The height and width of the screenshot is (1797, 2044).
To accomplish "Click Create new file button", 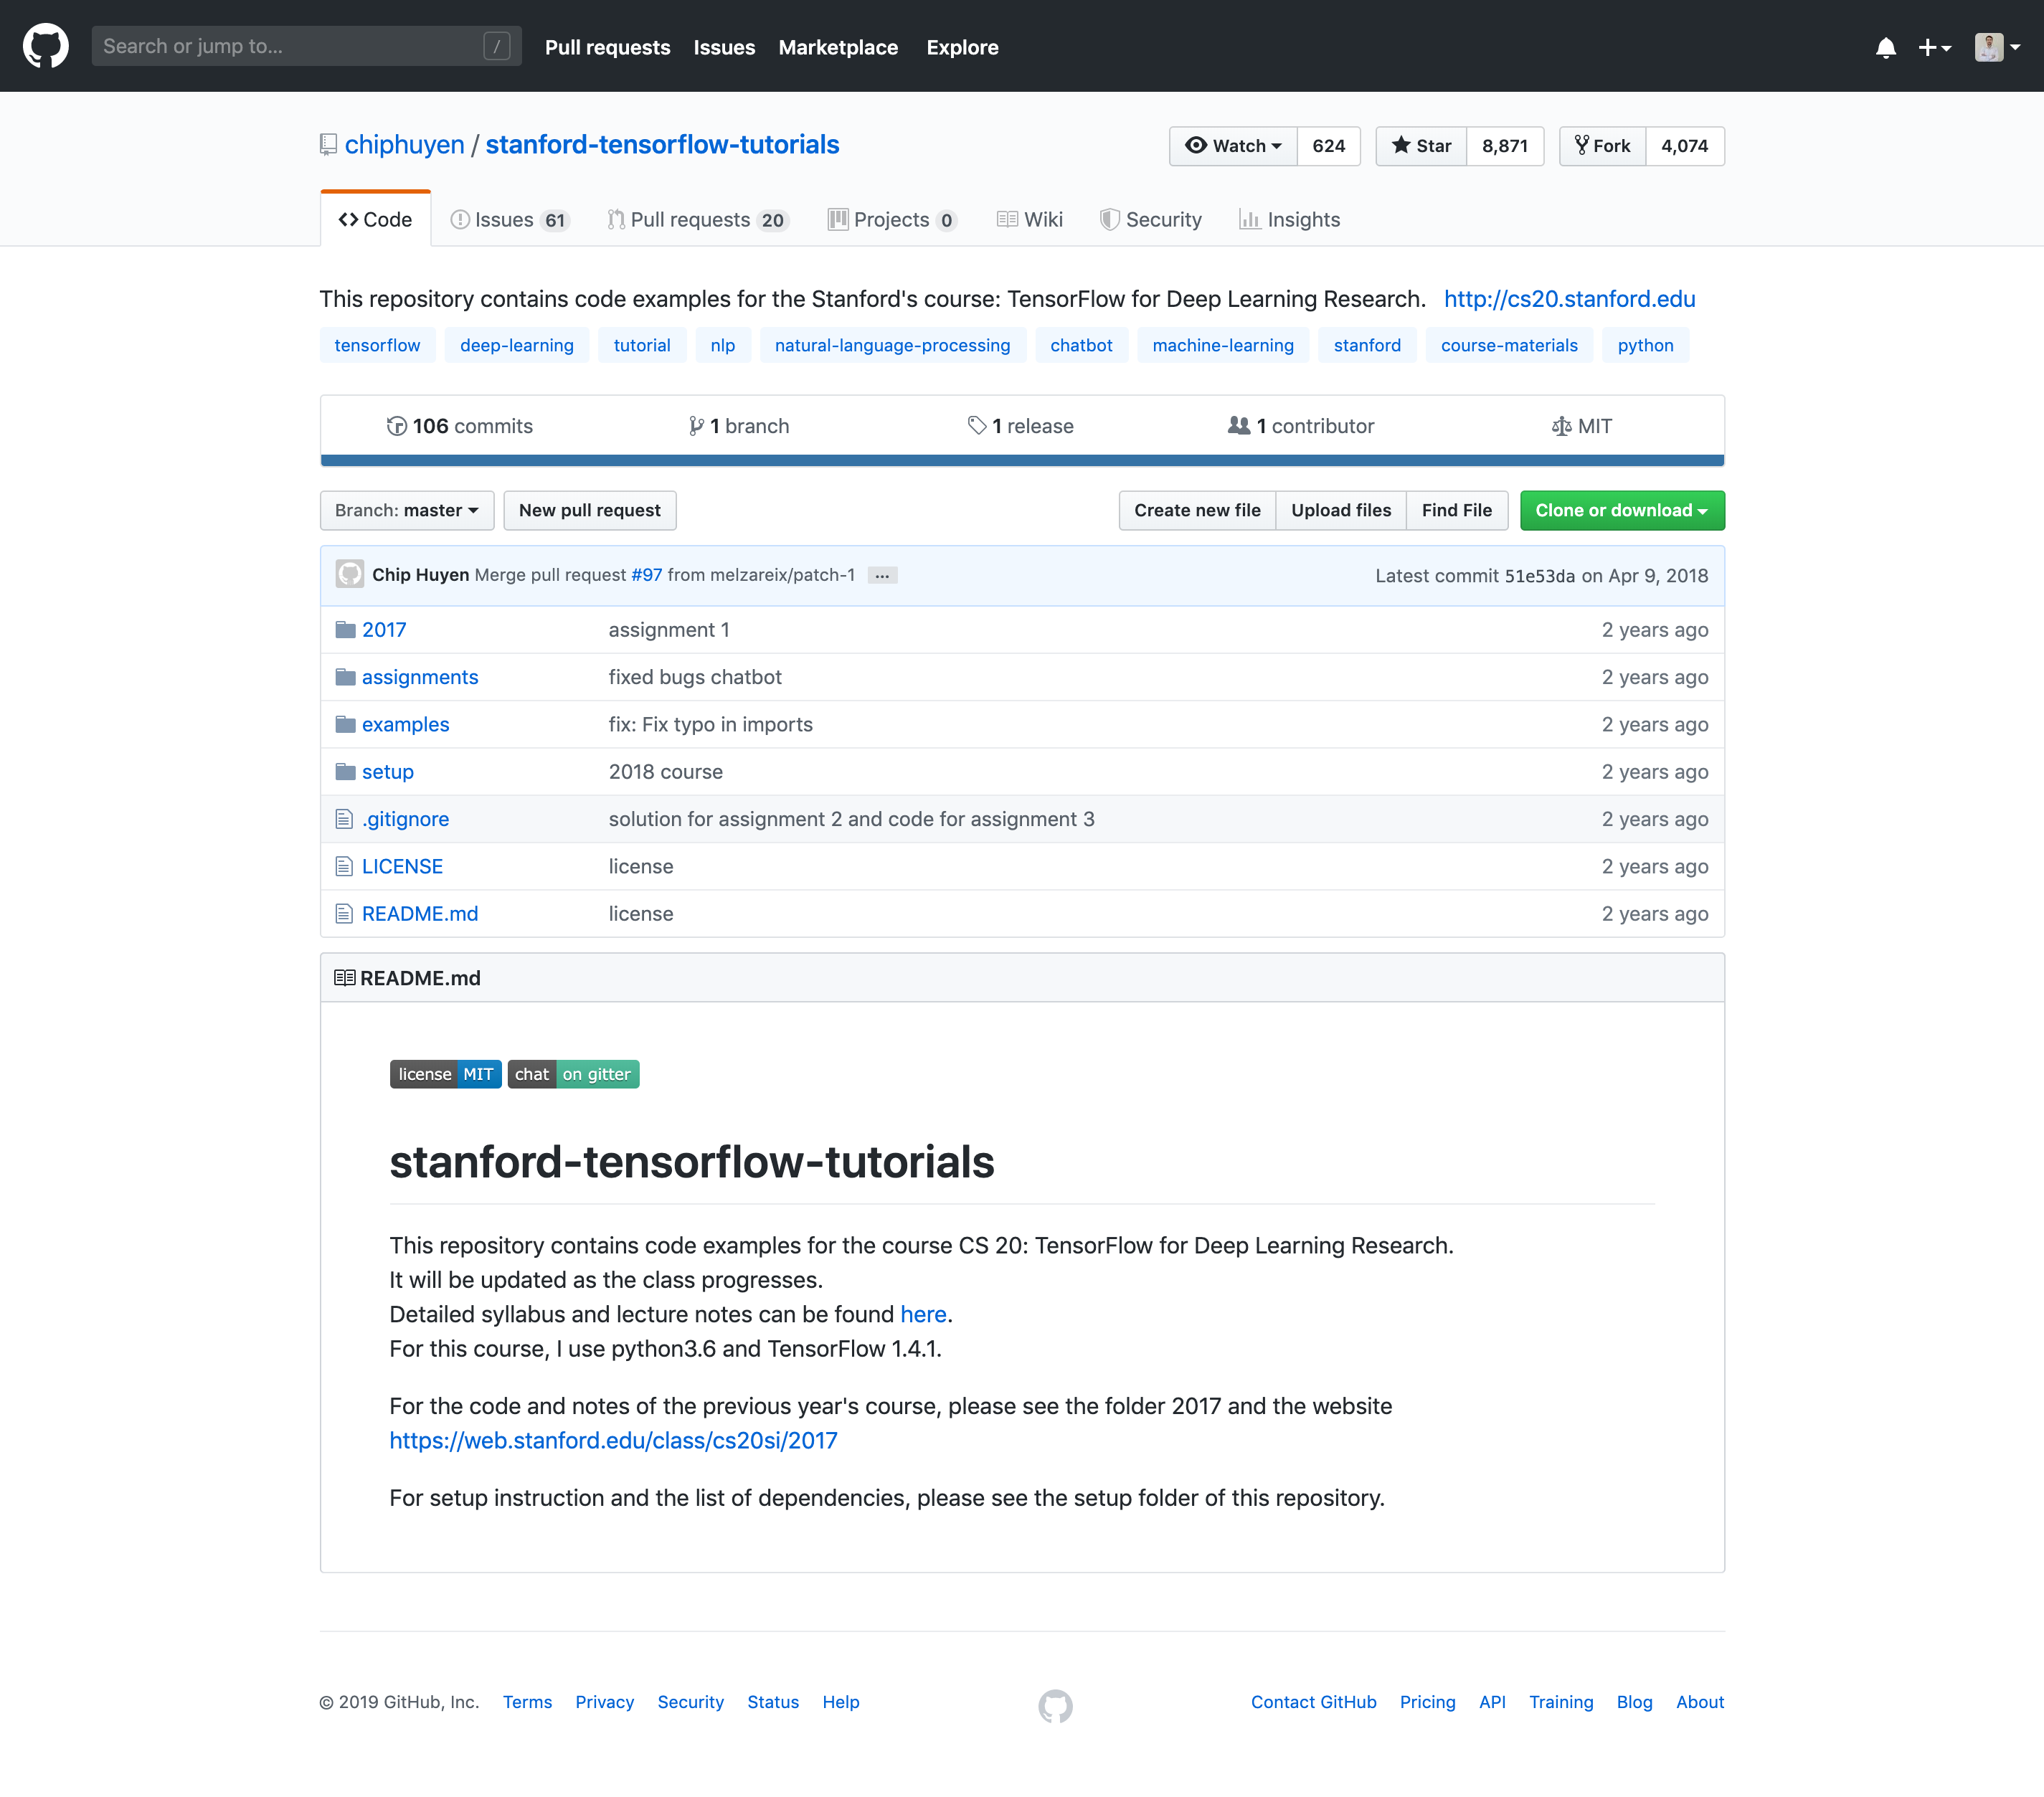I will [1197, 510].
